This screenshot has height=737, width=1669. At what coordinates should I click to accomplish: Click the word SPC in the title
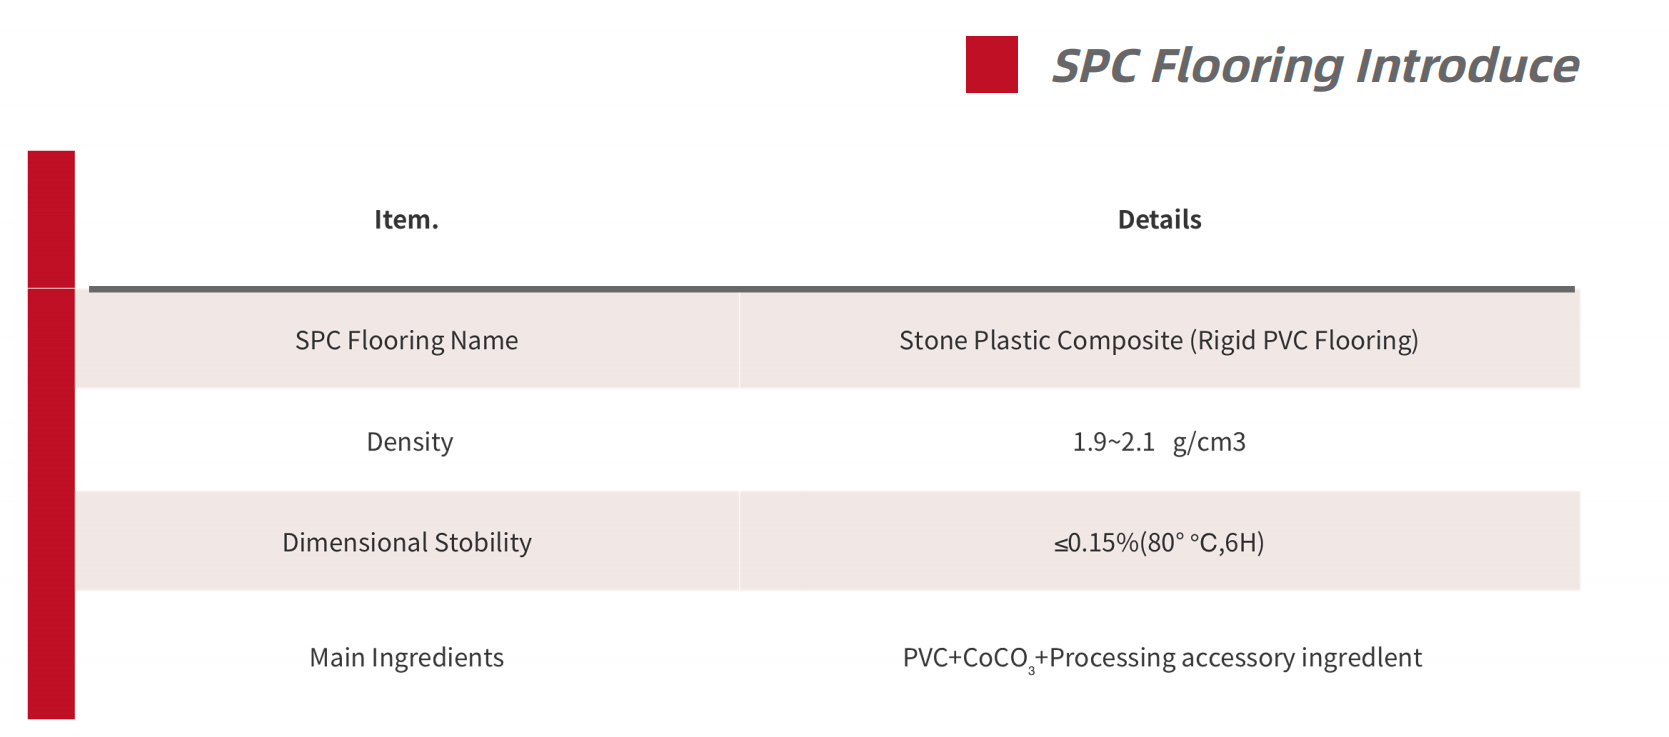(x=1095, y=66)
